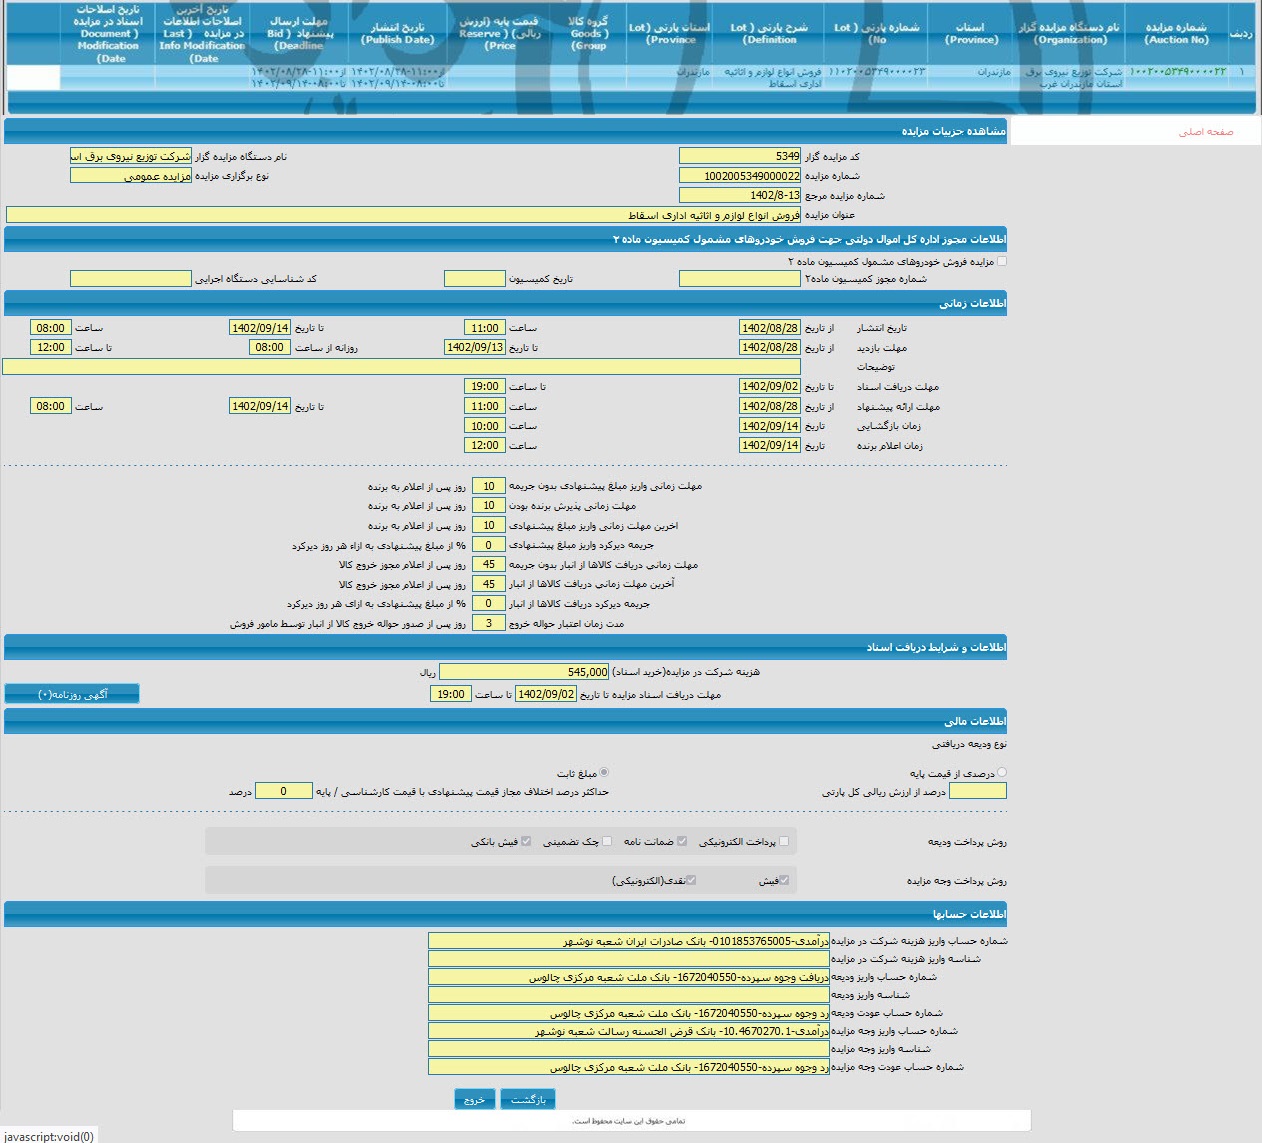
Task: Click the زمان بازگشایی date field
Action: (769, 426)
